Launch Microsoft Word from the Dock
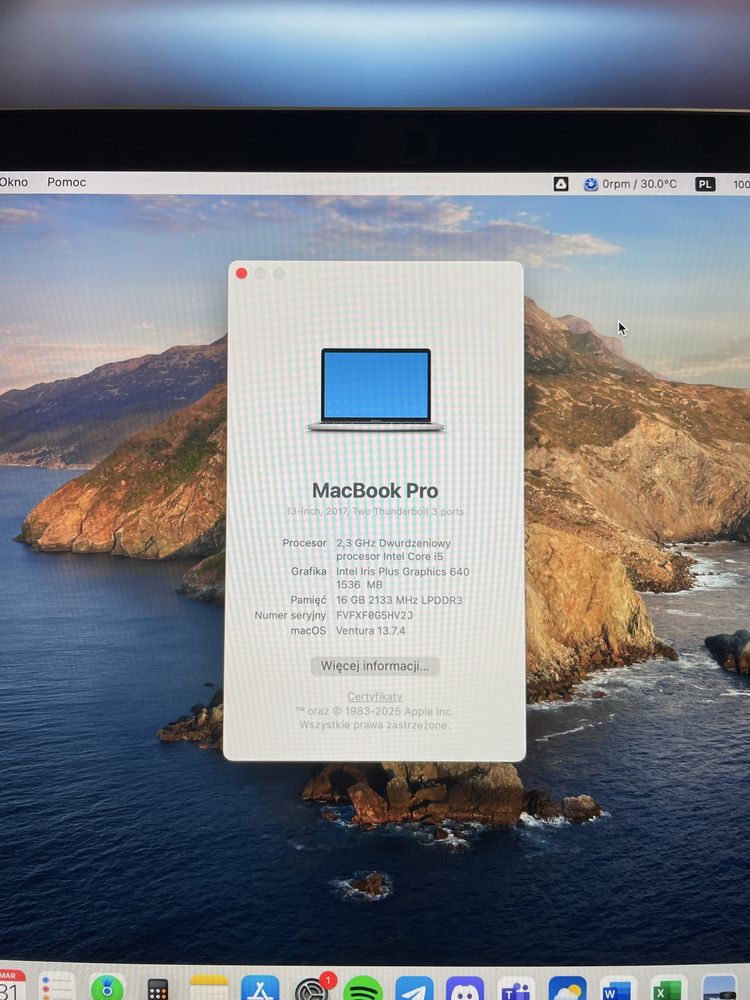The height and width of the screenshot is (1000, 750). tap(618, 989)
